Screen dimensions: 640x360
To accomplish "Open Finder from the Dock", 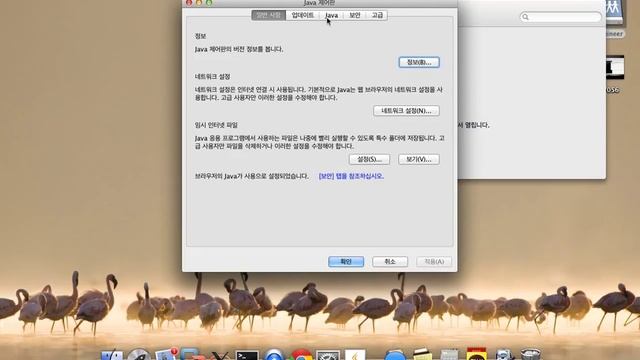I will click(112, 355).
